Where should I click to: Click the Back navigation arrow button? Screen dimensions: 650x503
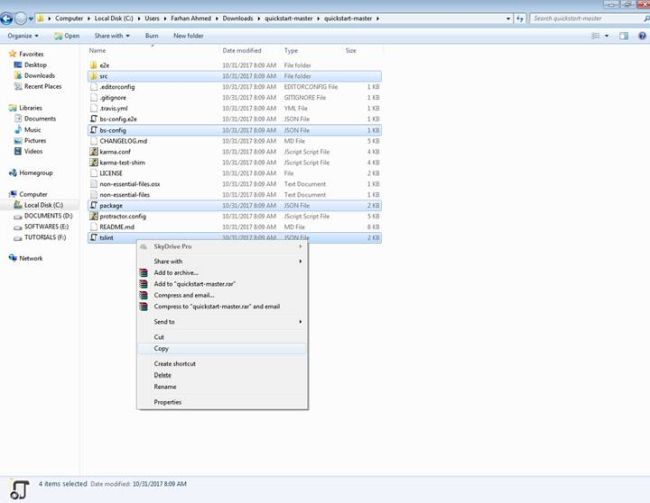pyautogui.click(x=6, y=19)
